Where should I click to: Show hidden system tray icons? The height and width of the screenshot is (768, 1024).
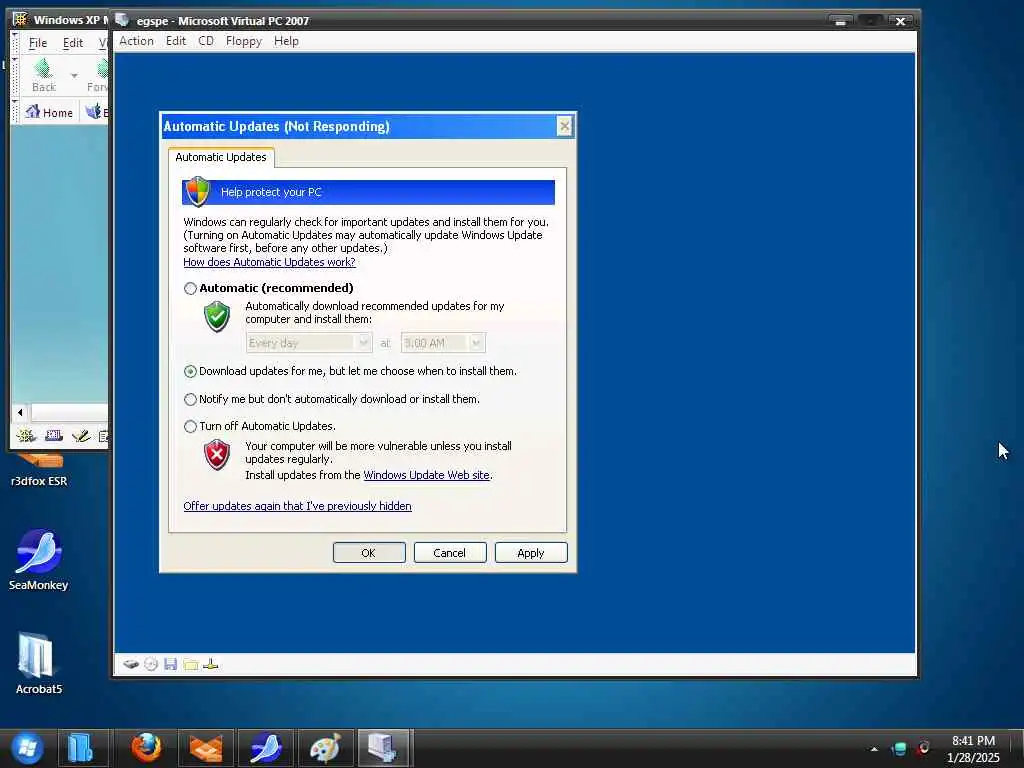click(874, 749)
